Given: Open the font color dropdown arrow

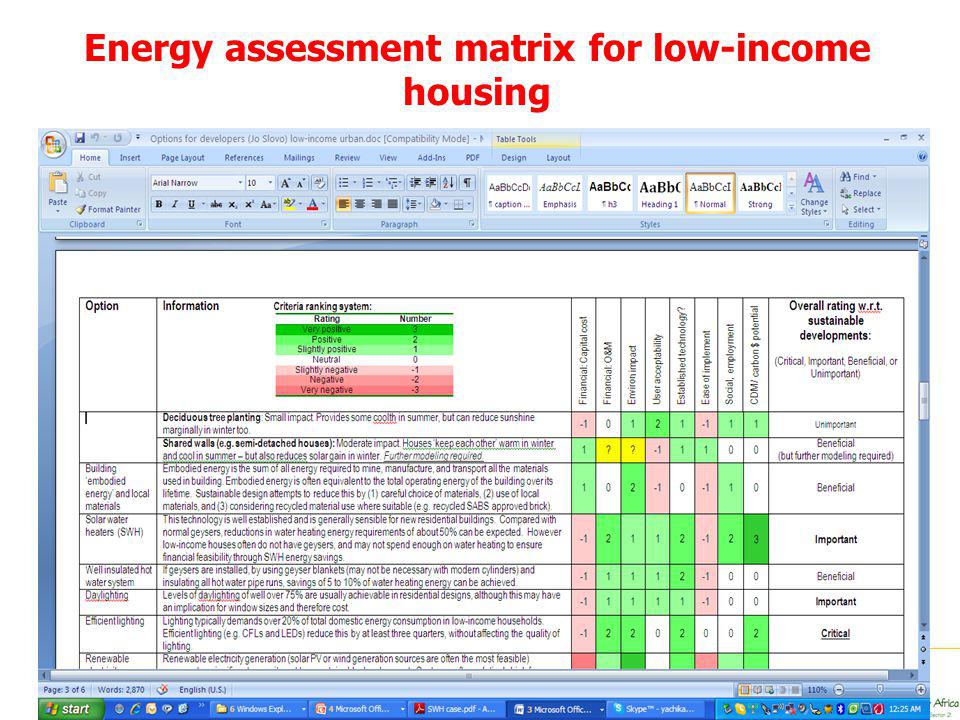Looking at the screenshot, I should point(323,204).
